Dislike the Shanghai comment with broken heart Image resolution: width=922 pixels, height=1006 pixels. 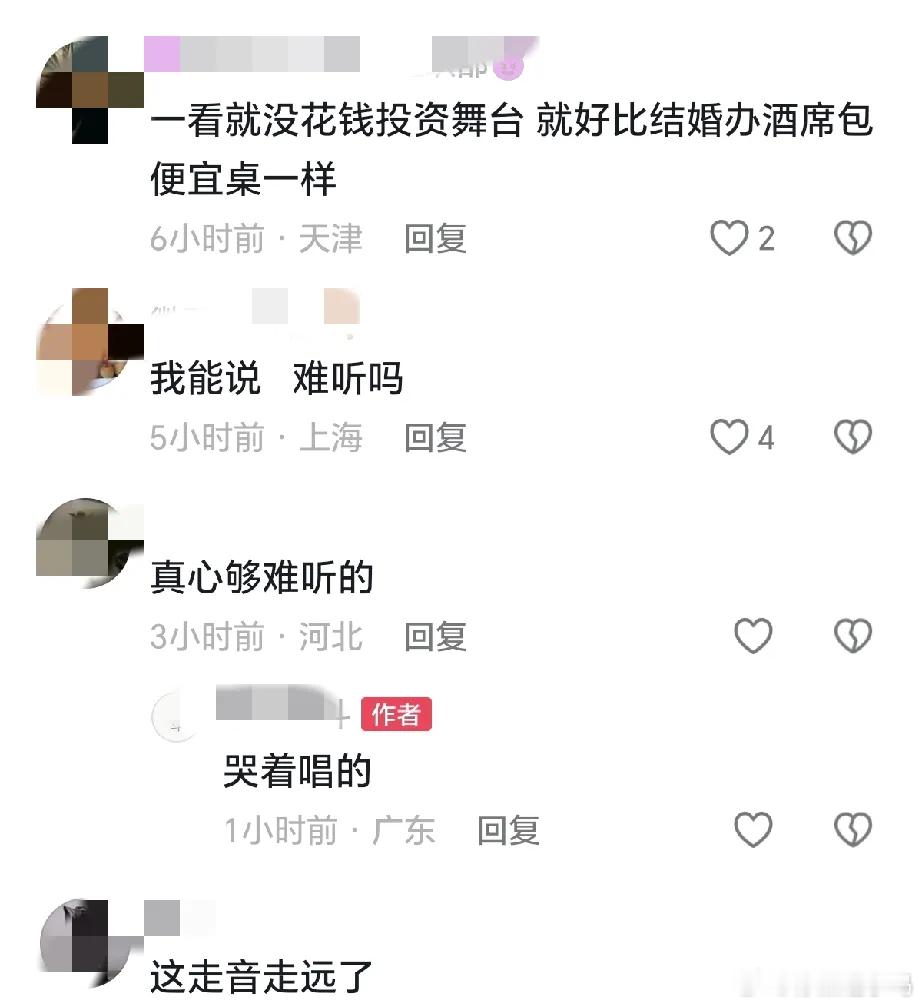click(x=853, y=437)
